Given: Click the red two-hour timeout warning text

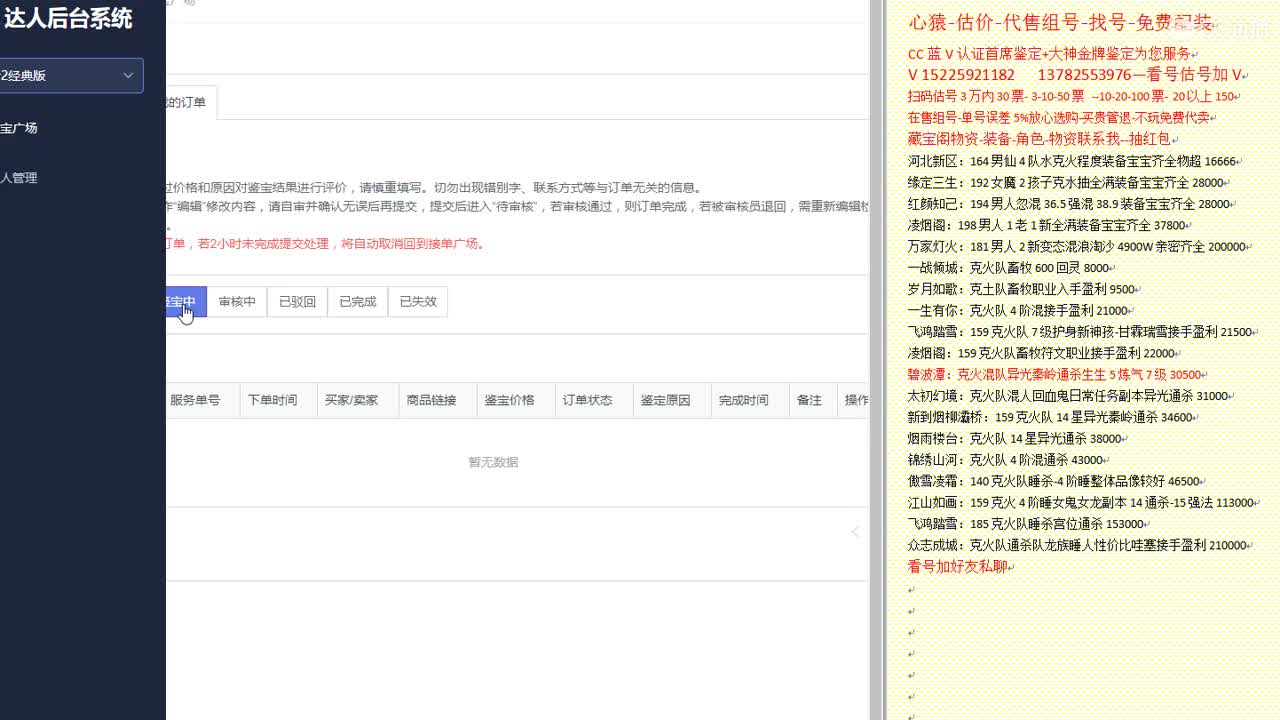Looking at the screenshot, I should coord(326,244).
